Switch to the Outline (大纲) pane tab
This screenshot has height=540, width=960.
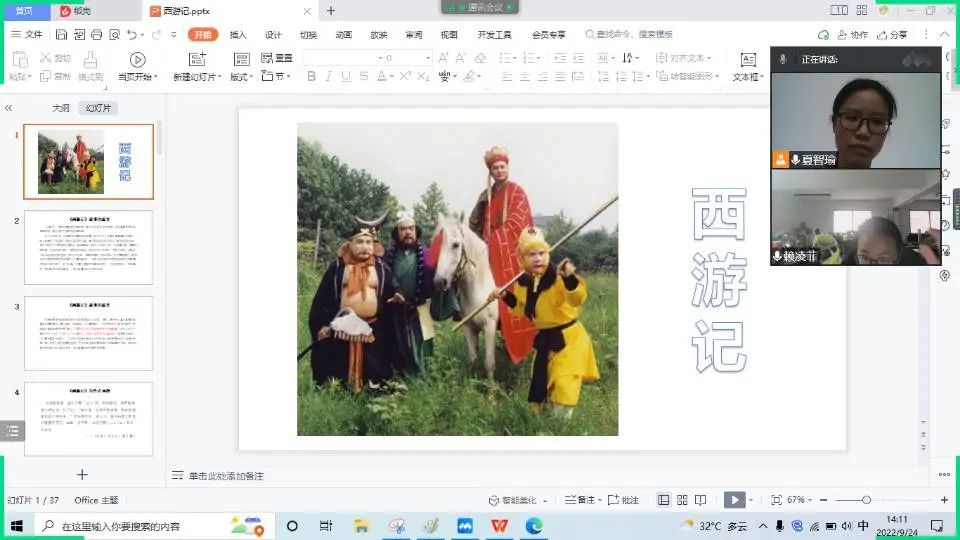(61, 108)
